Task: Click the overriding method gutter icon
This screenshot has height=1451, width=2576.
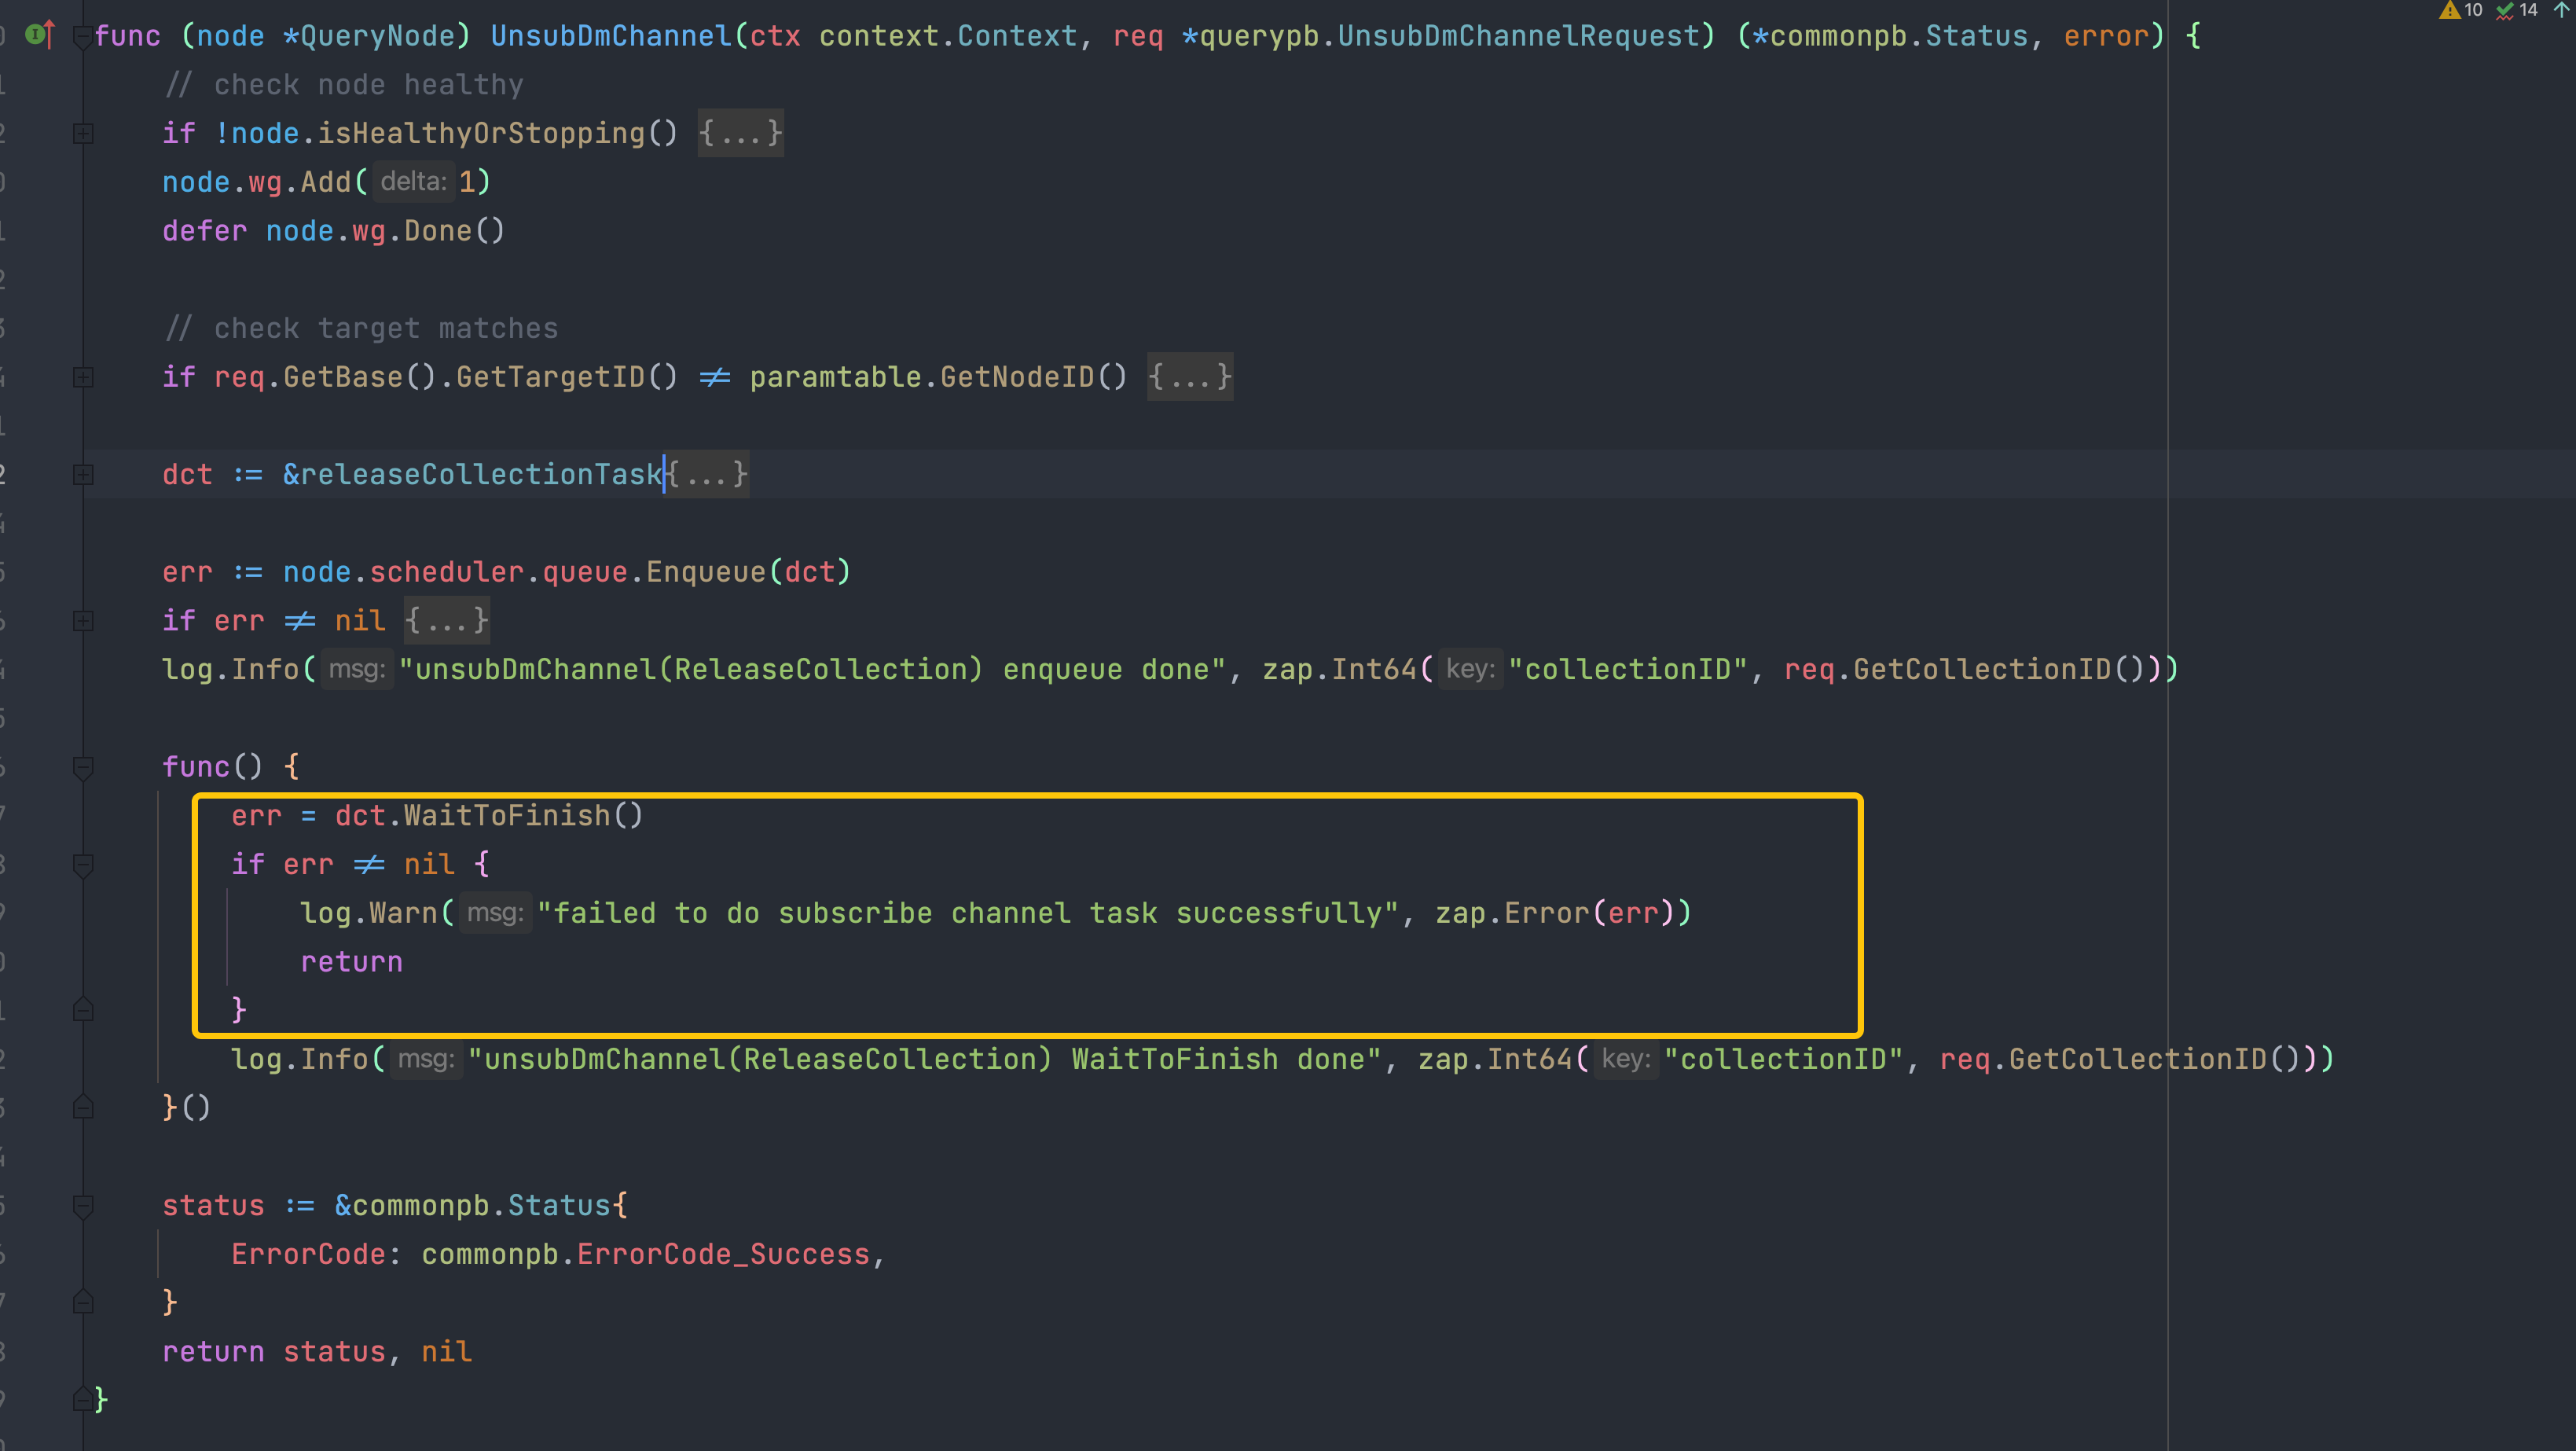Action: pyautogui.click(x=36, y=35)
